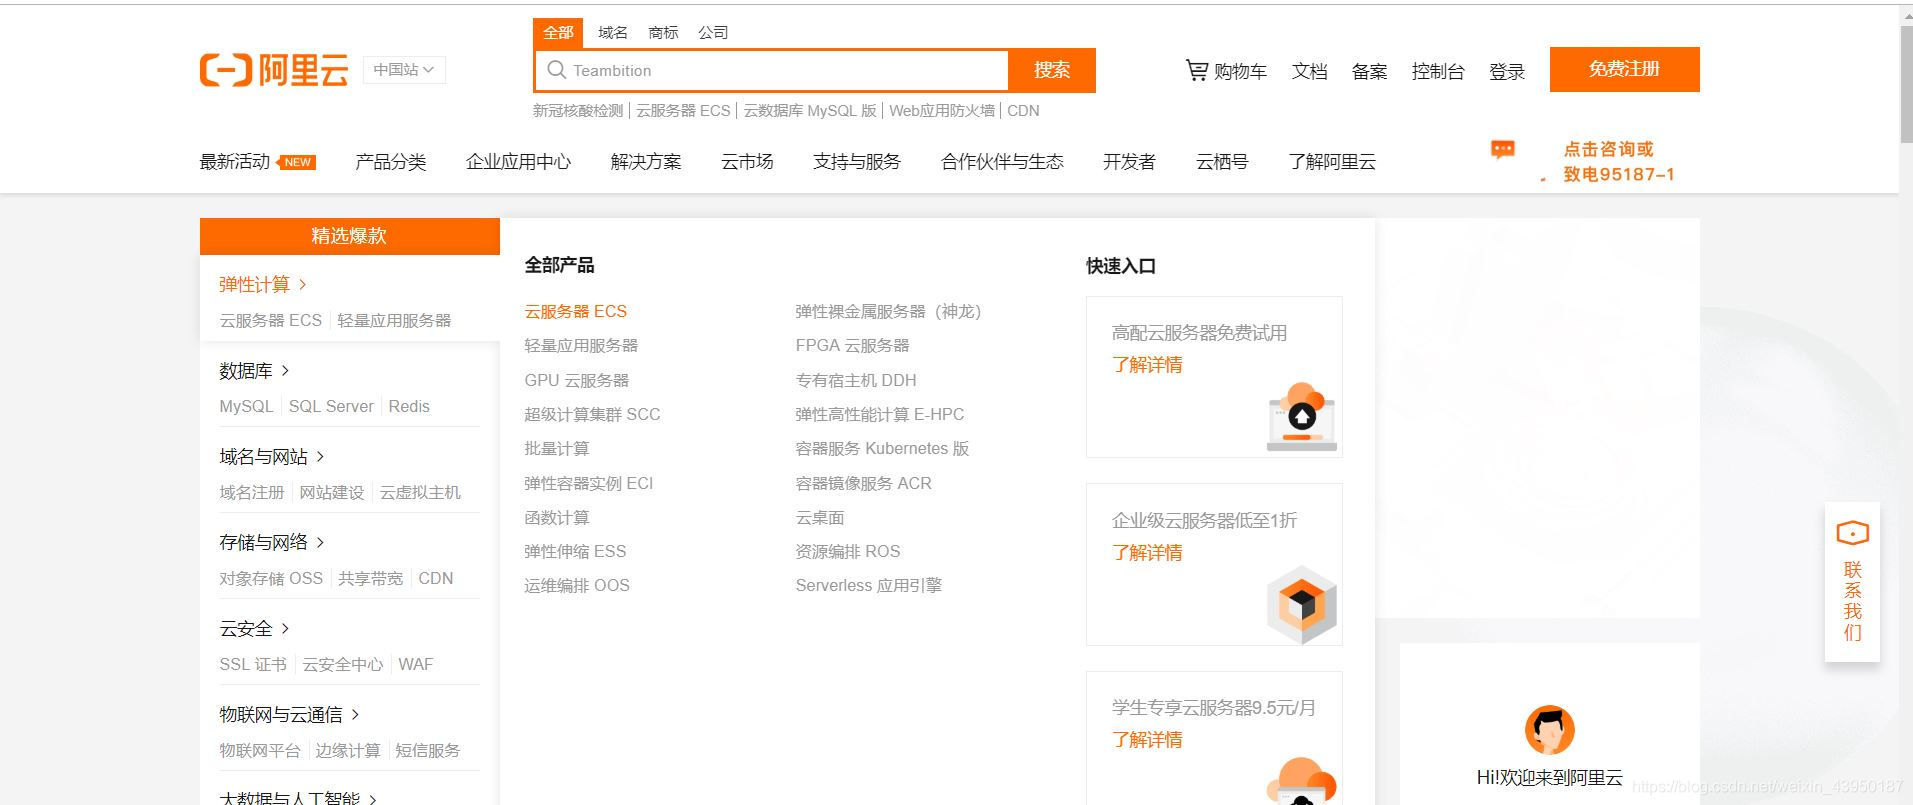This screenshot has height=805, width=1913.
Task: Open the 文档 link
Action: point(1309,71)
